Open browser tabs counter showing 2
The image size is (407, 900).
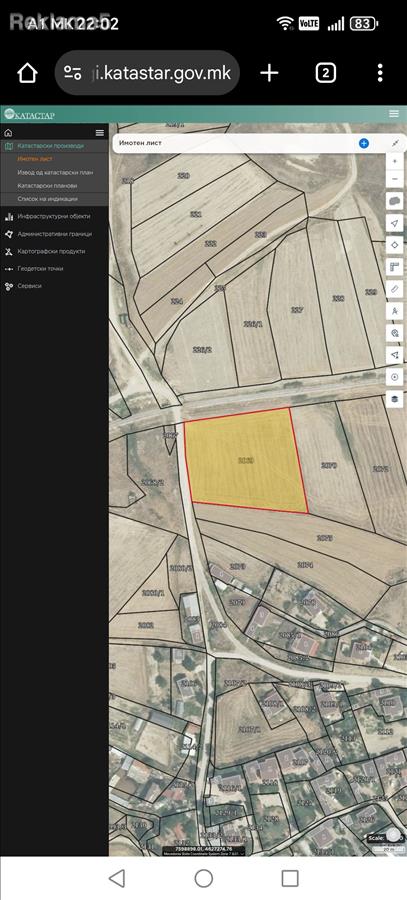[x=325, y=73]
